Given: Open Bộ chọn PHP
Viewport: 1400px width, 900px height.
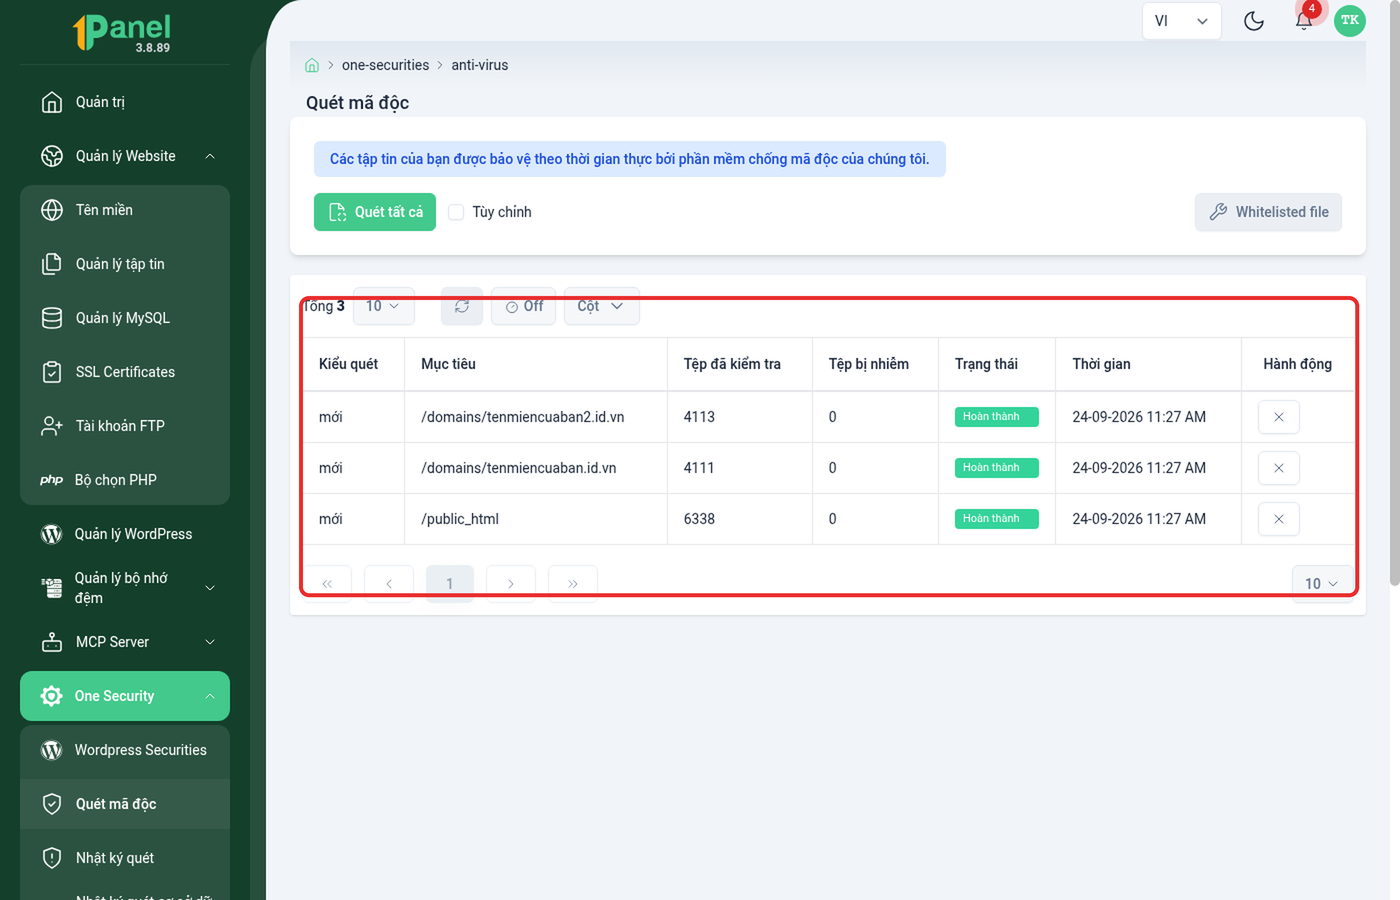Looking at the screenshot, I should coord(125,480).
